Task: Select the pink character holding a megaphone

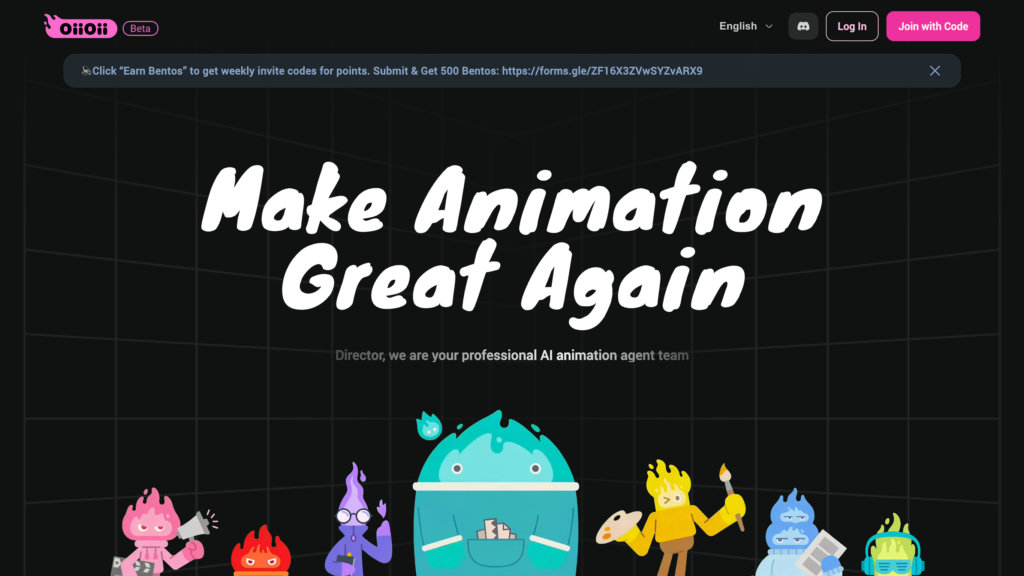Action: (155, 532)
